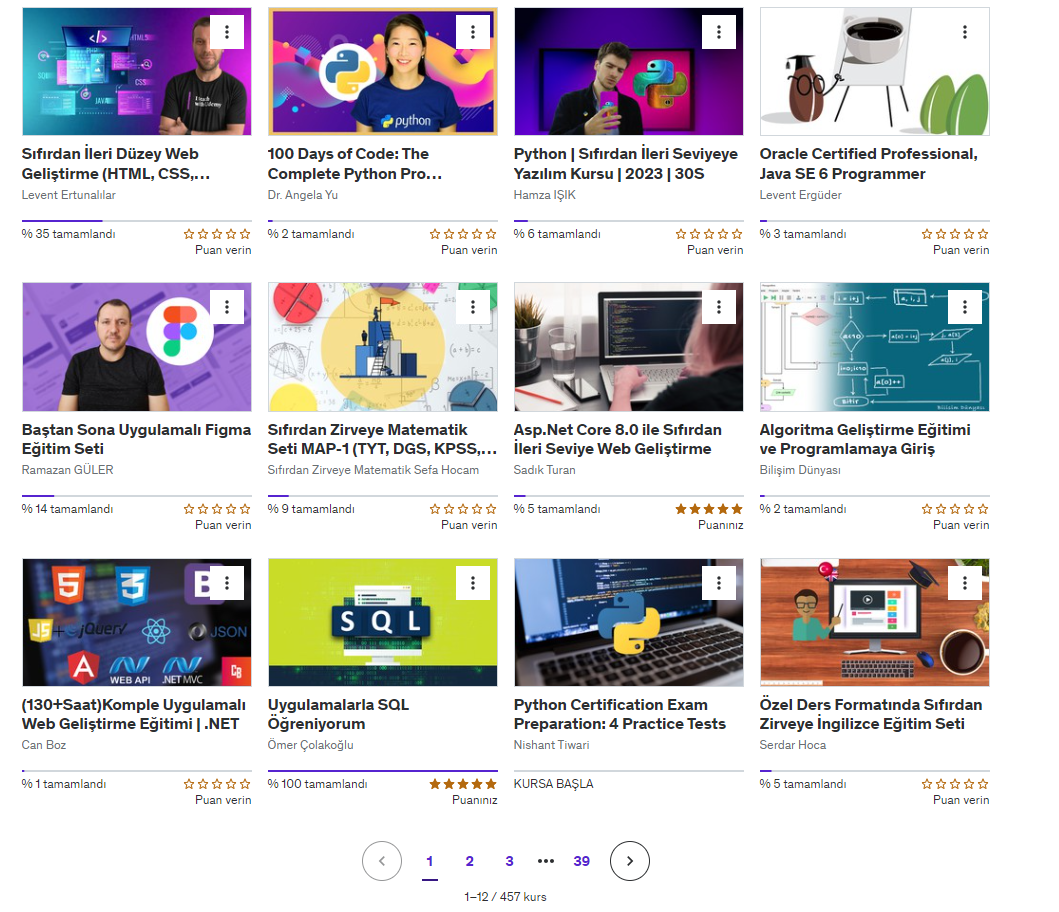Viewport: 1059px width, 912px height.
Task: Rate Figma Eğitim Seti course stars
Action: coord(217,509)
